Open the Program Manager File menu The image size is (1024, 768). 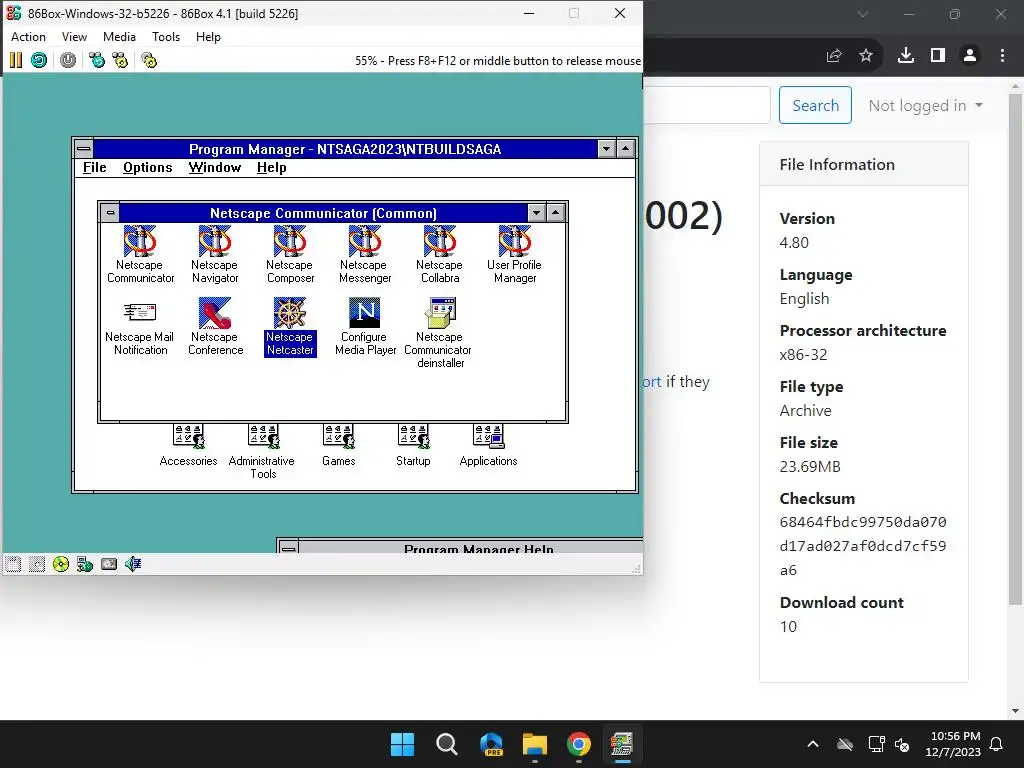tap(95, 168)
